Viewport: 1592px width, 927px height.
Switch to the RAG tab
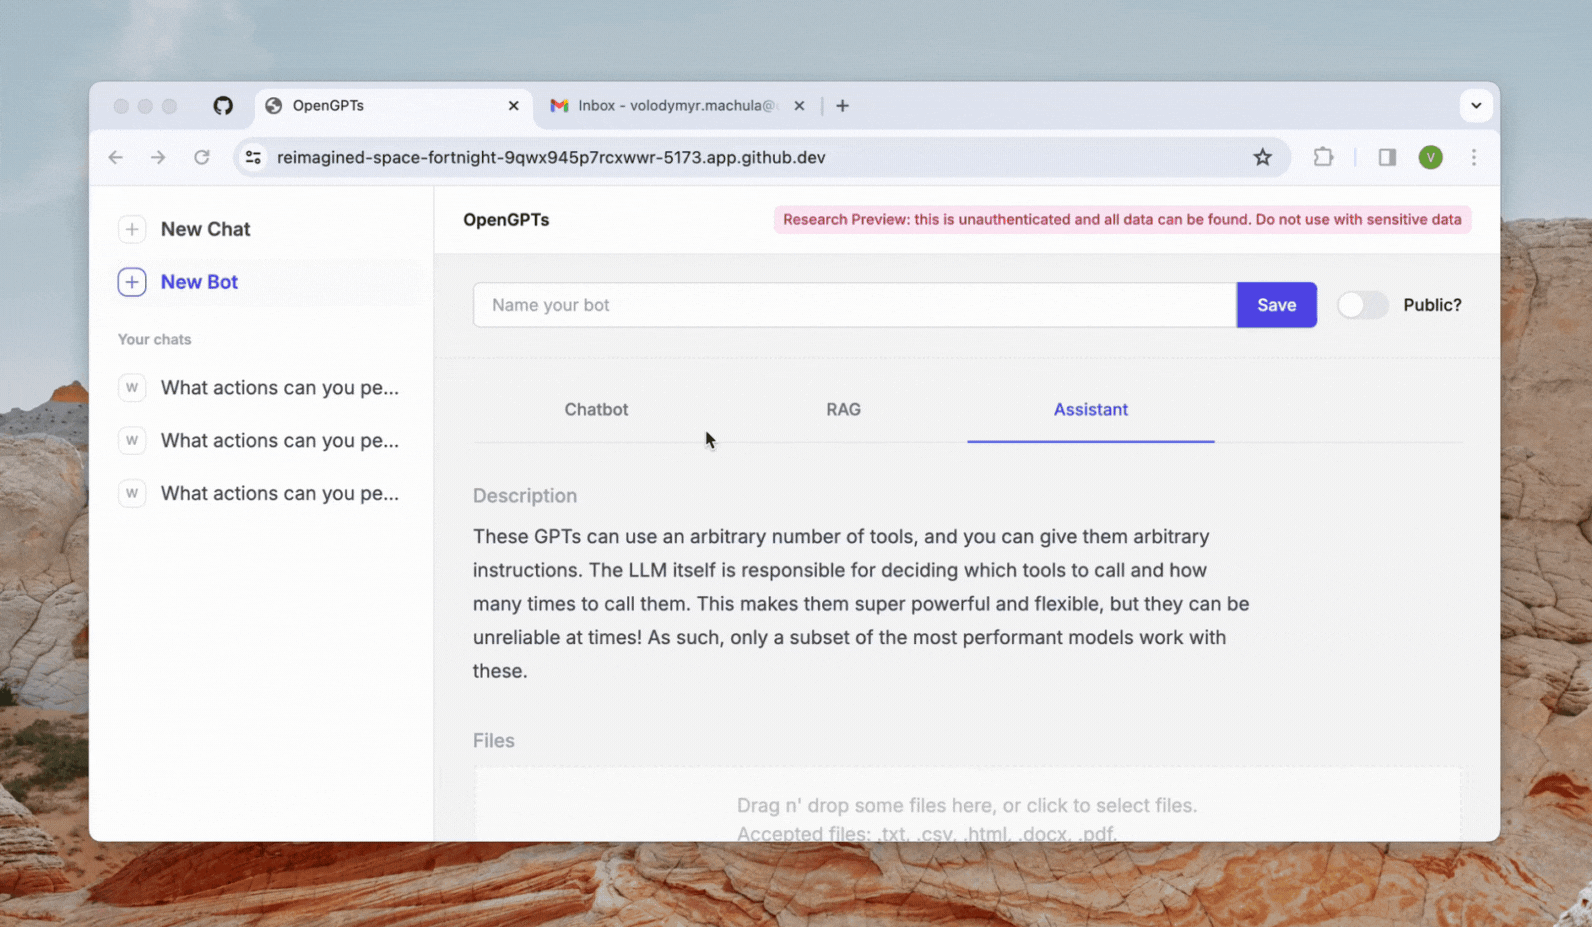[x=843, y=409]
